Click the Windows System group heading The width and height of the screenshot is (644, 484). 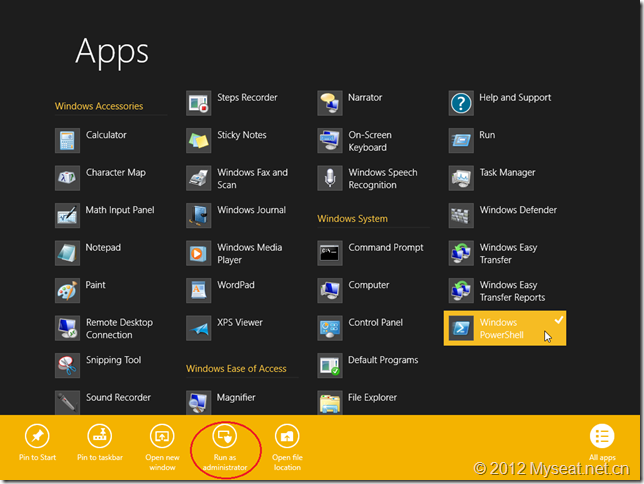[352, 219]
